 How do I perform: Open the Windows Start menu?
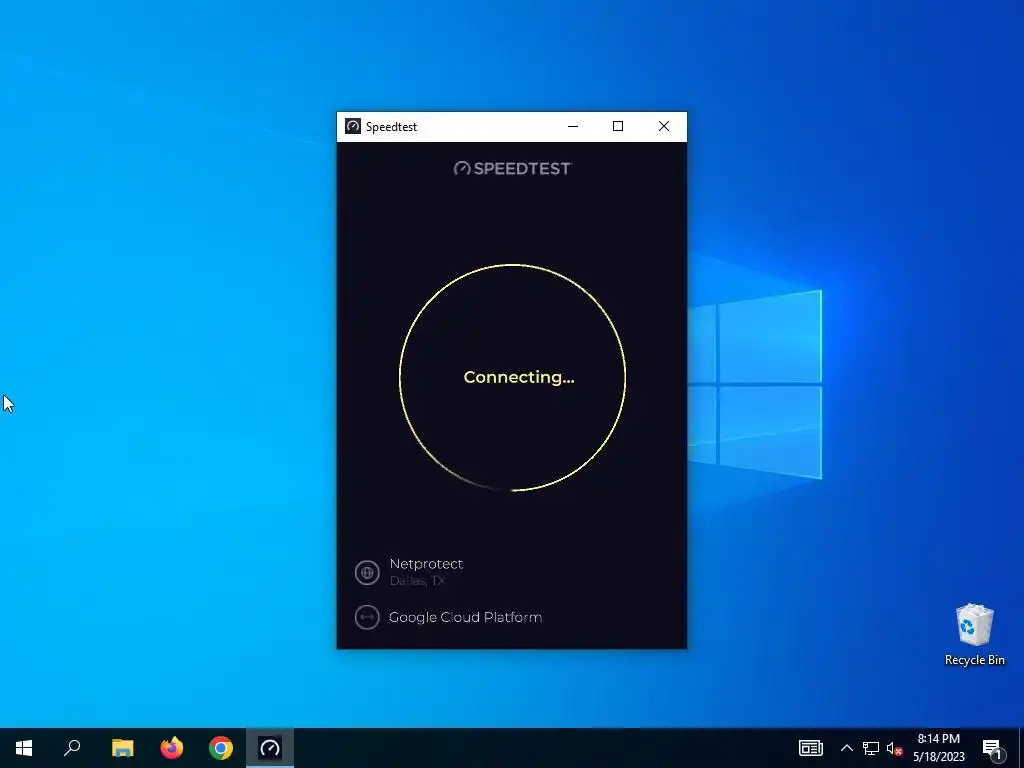point(24,748)
